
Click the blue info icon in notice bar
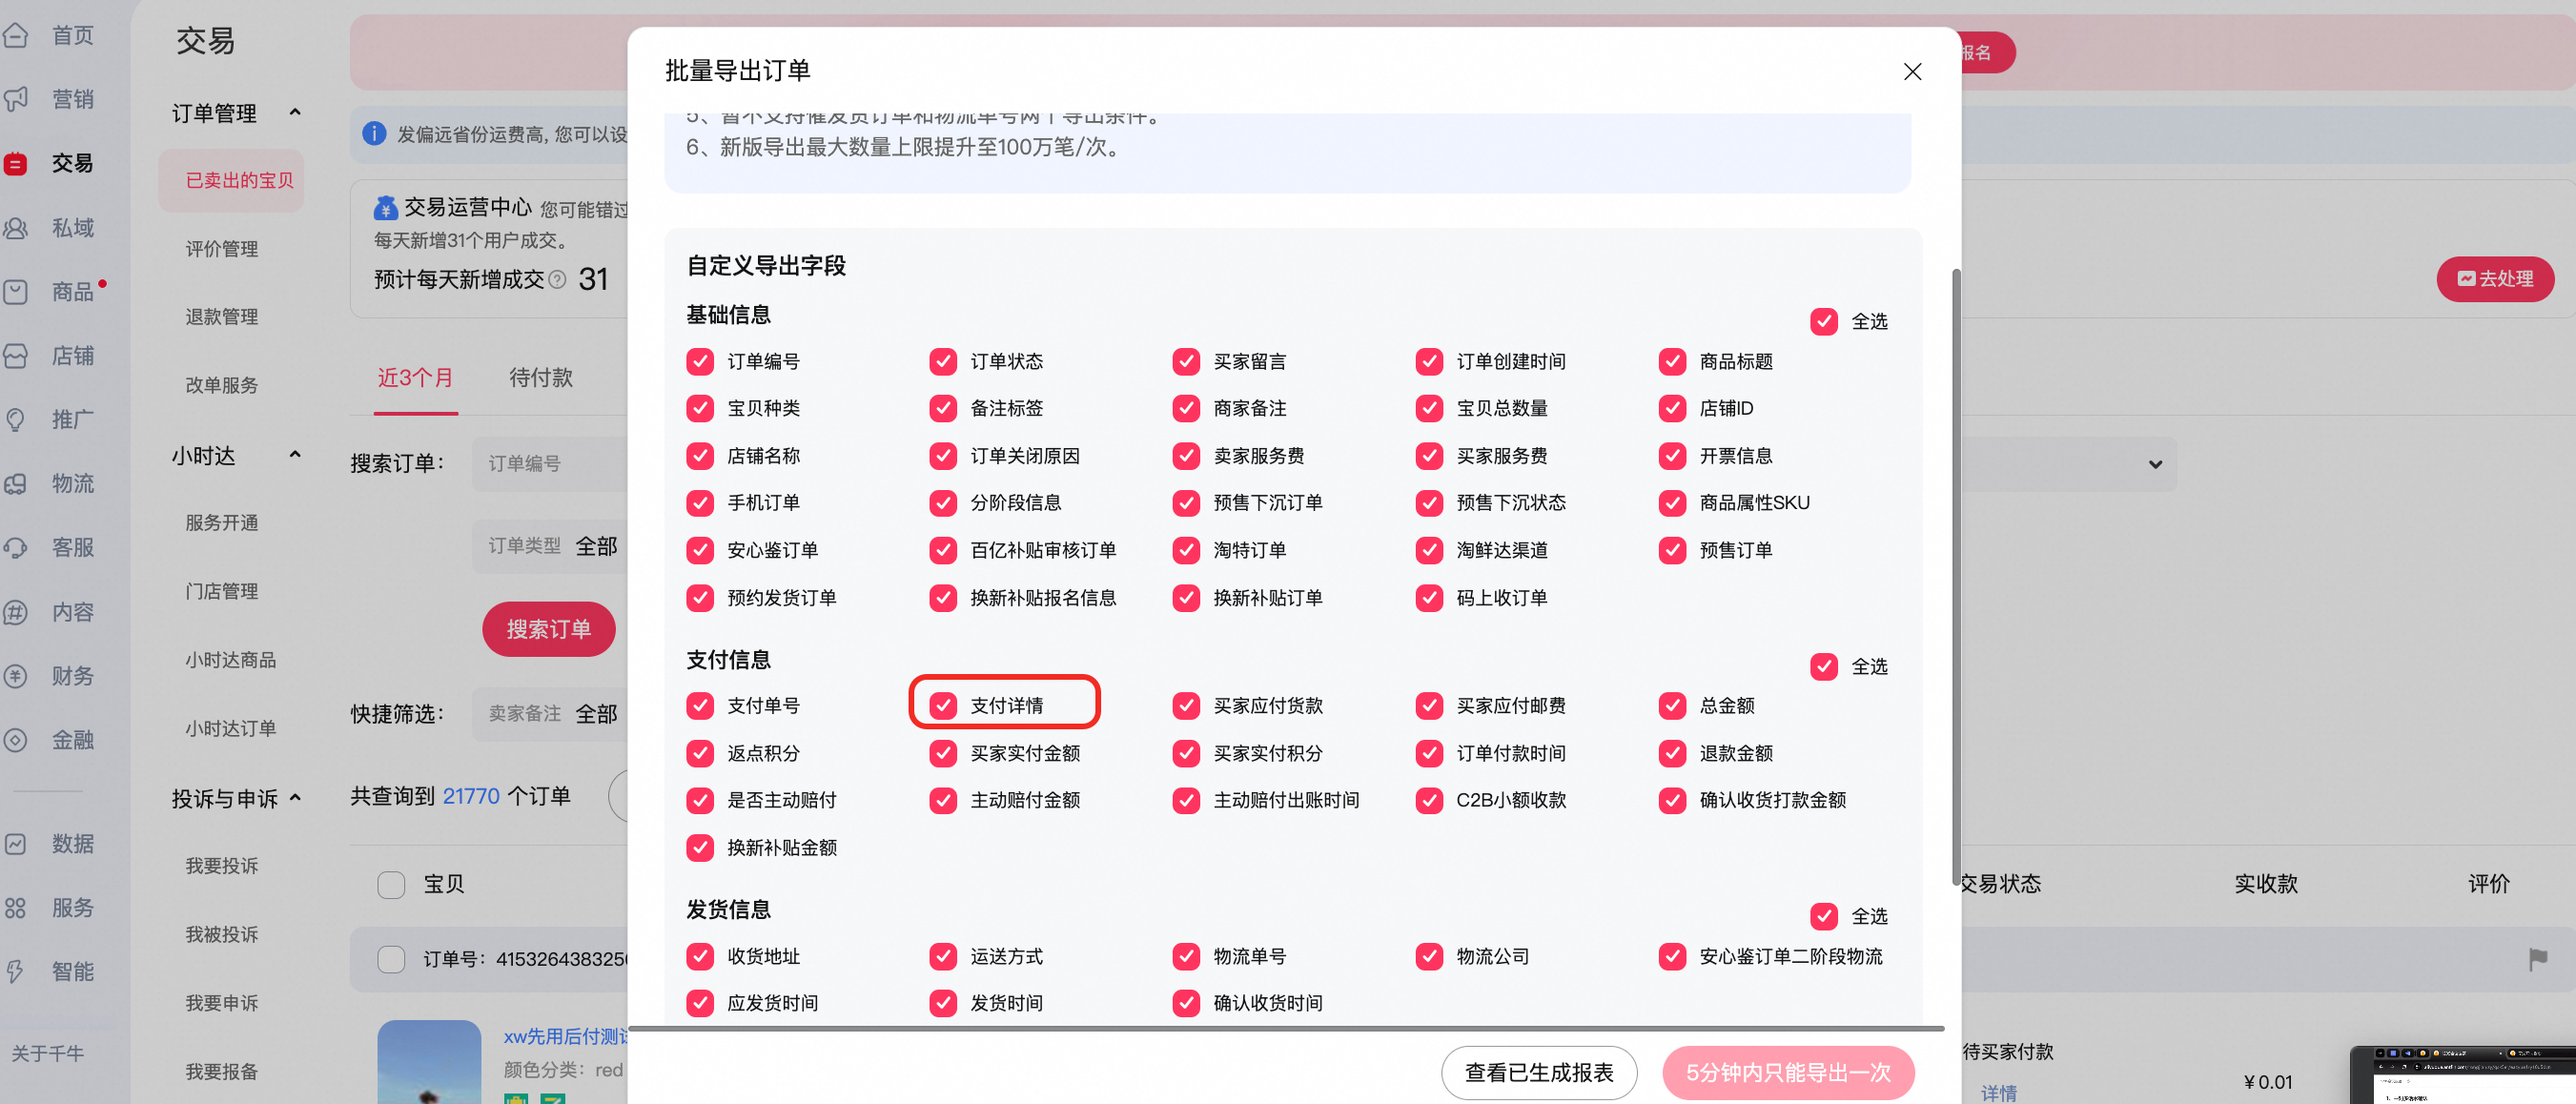pyautogui.click(x=374, y=134)
